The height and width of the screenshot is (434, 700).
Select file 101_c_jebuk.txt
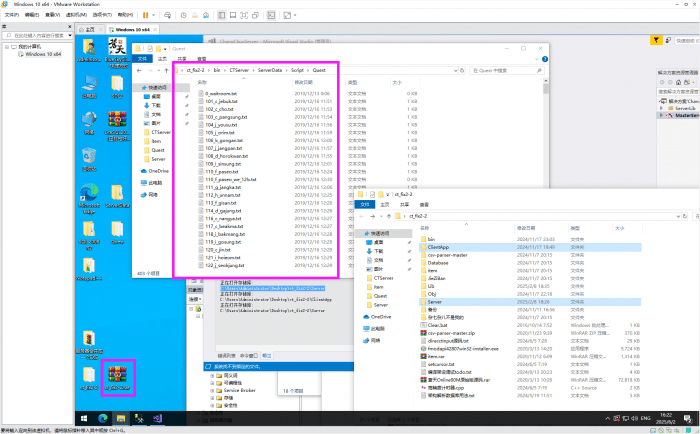tap(221, 101)
